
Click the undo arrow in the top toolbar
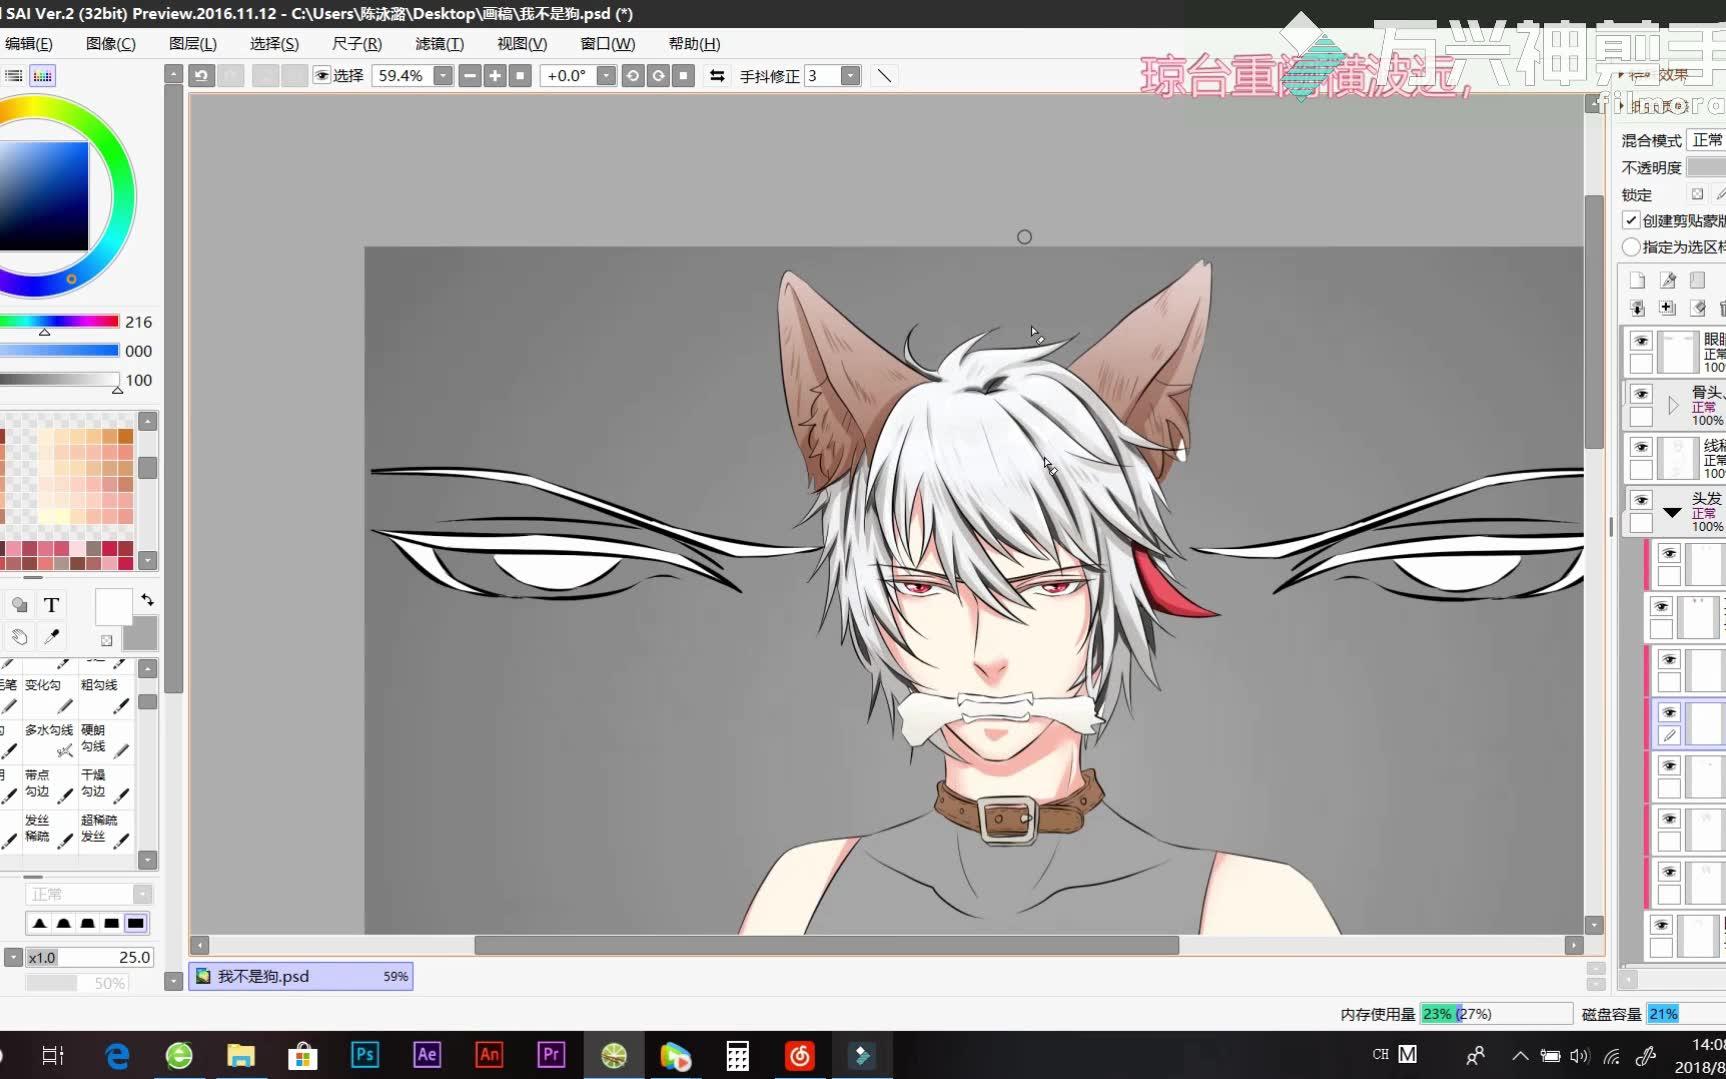202,76
